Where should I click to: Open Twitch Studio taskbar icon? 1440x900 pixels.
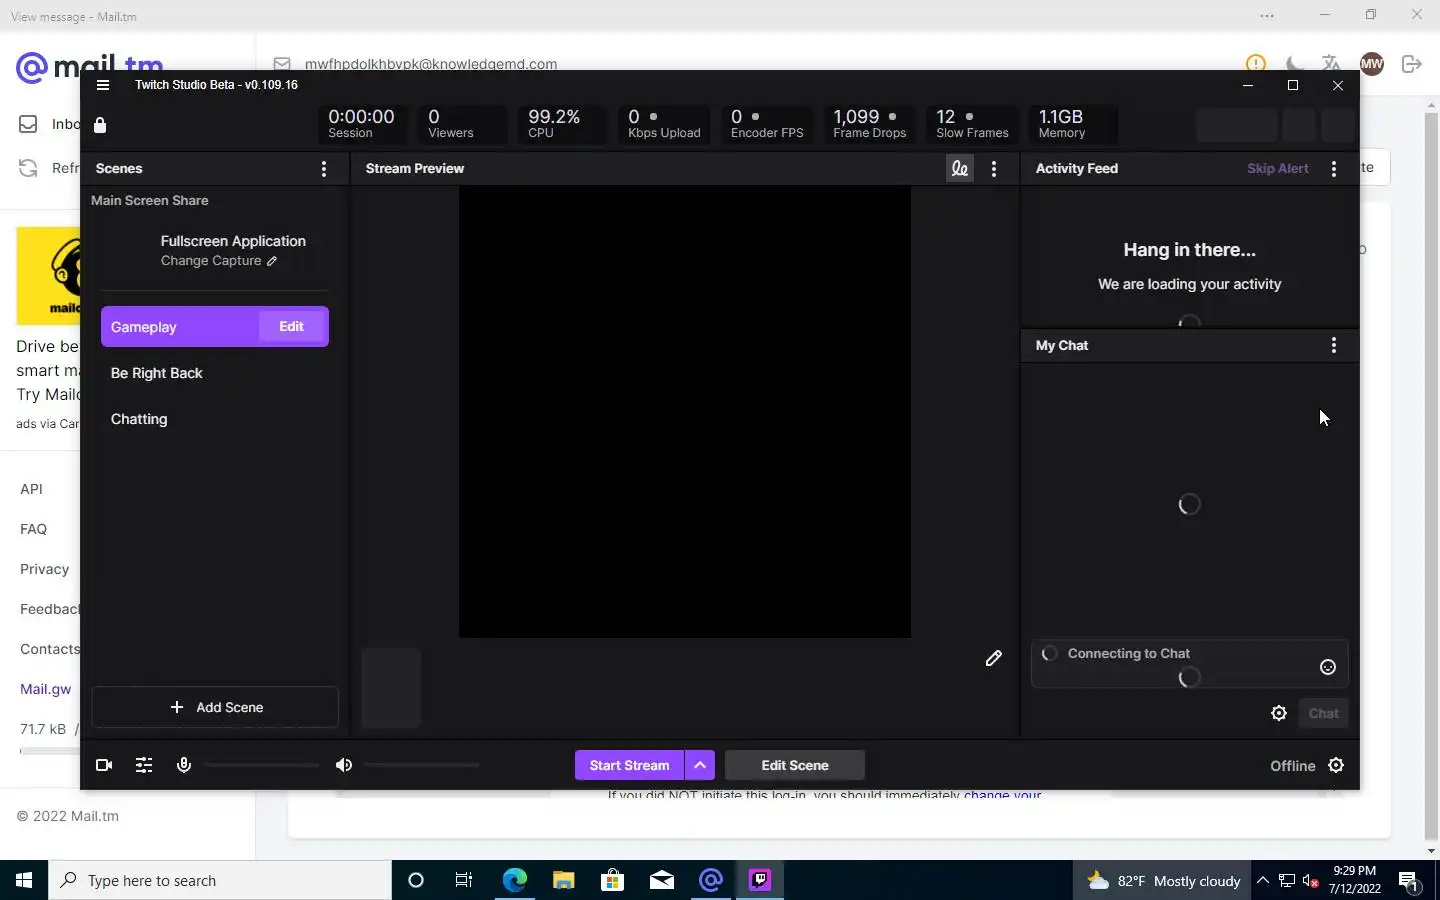[x=760, y=880]
